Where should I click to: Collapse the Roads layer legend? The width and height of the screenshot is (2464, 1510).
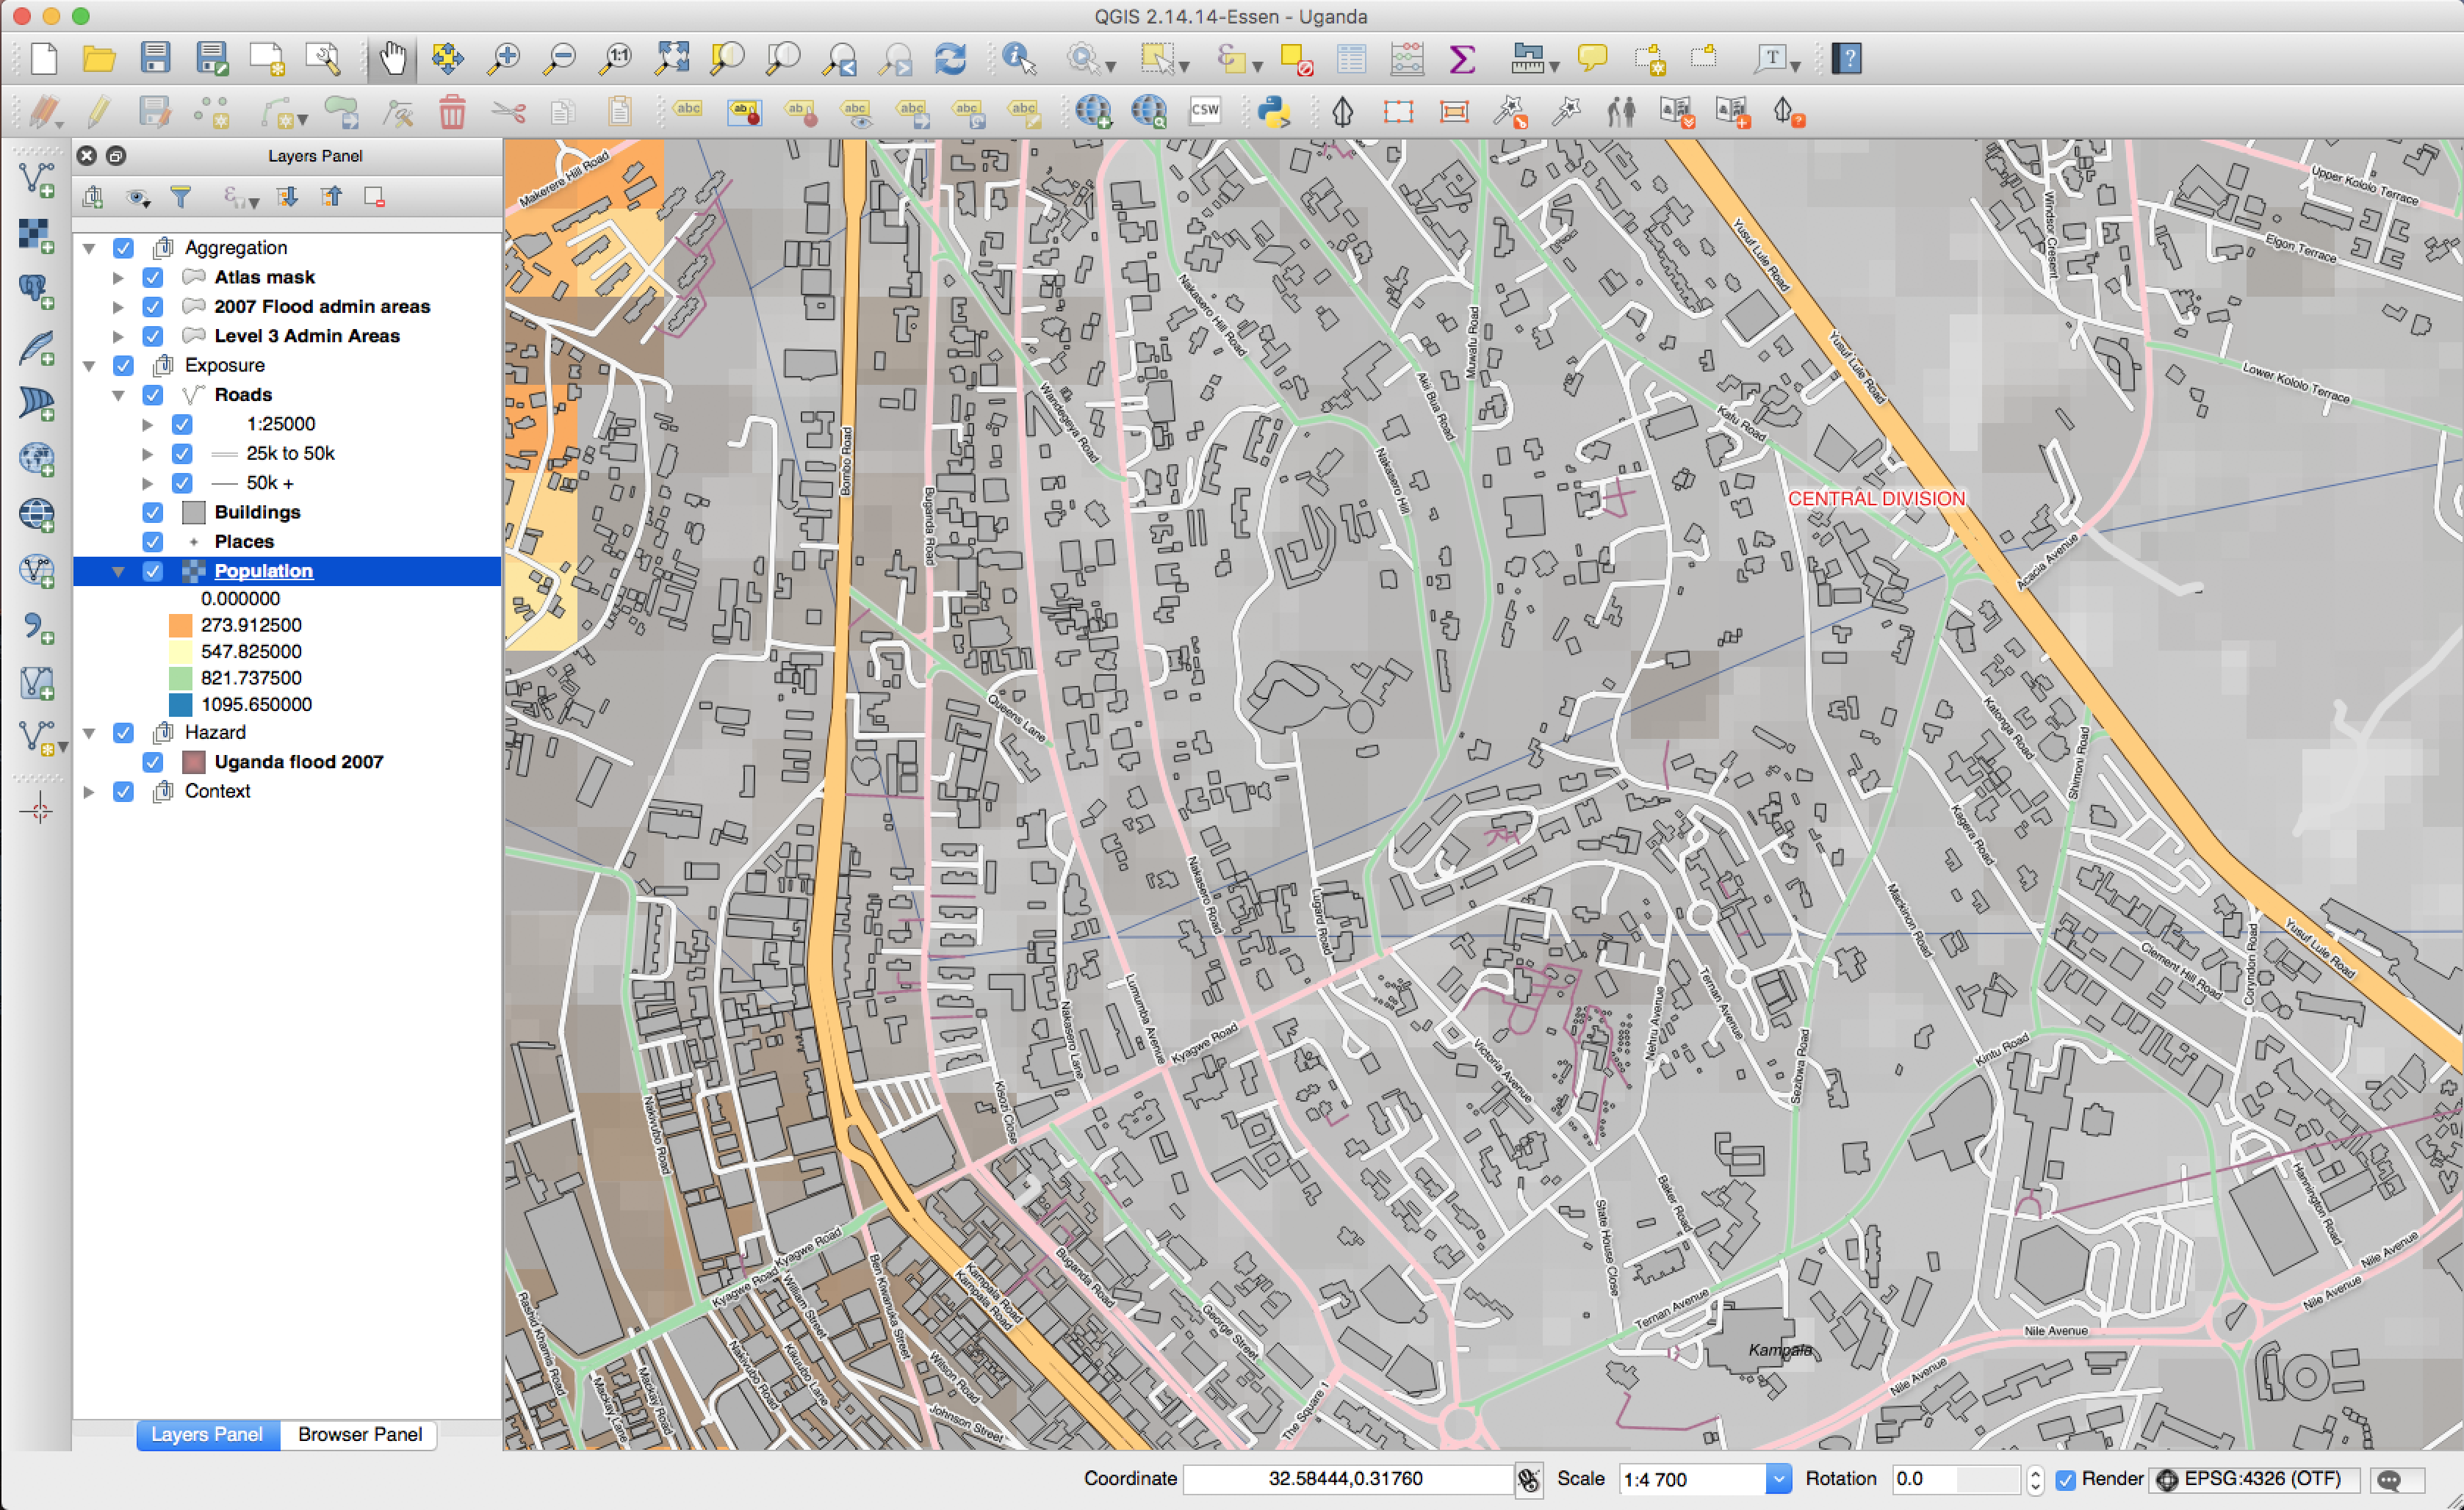[x=119, y=395]
